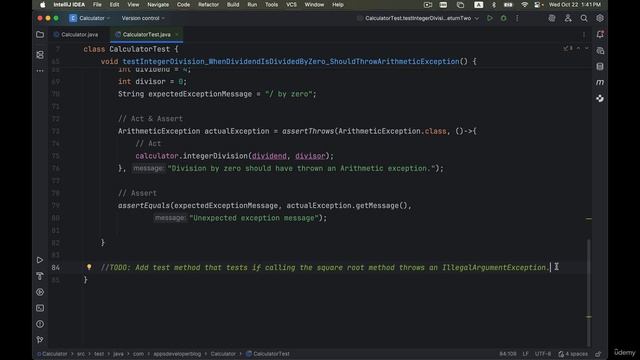Open the AI Assistant panel icon
Viewport: 640px width, 360px height.
(600, 51)
